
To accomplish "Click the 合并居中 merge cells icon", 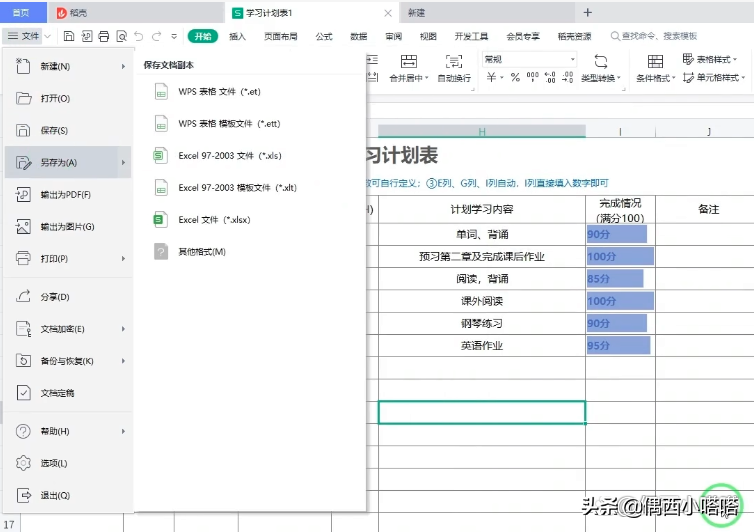I will [409, 61].
